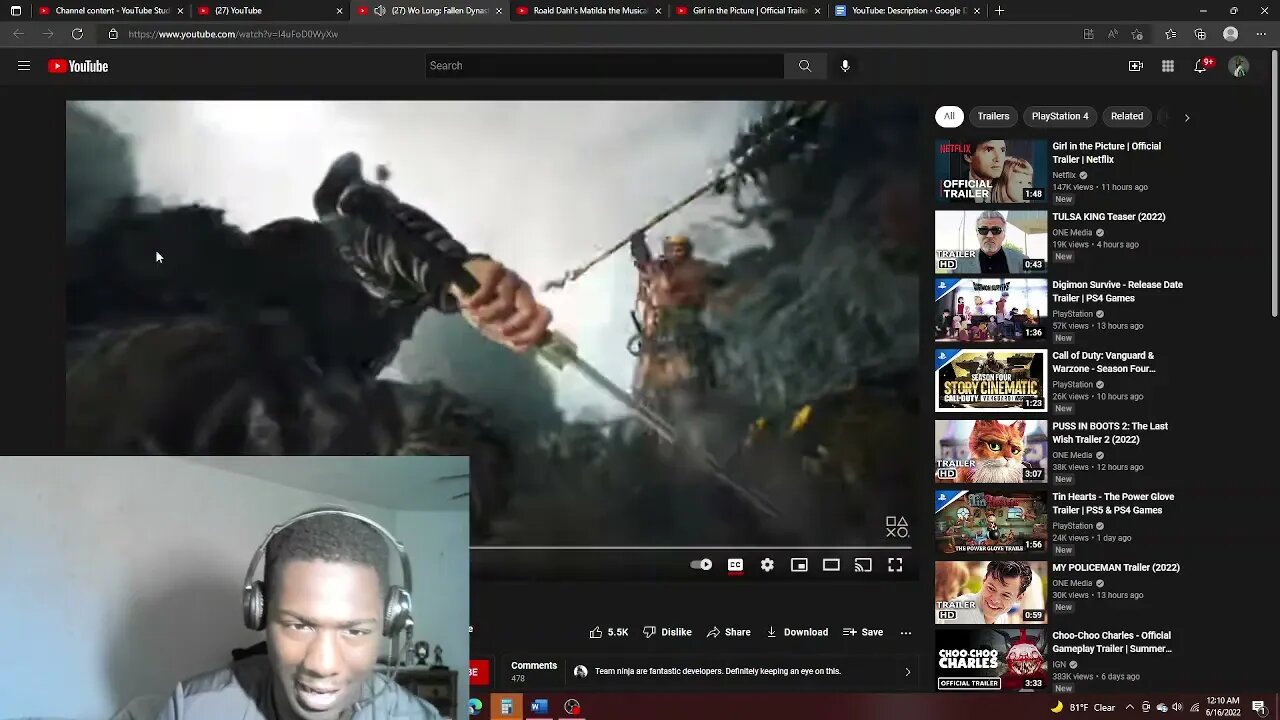Click the Download button
This screenshot has width=1280, height=720.
click(x=797, y=632)
